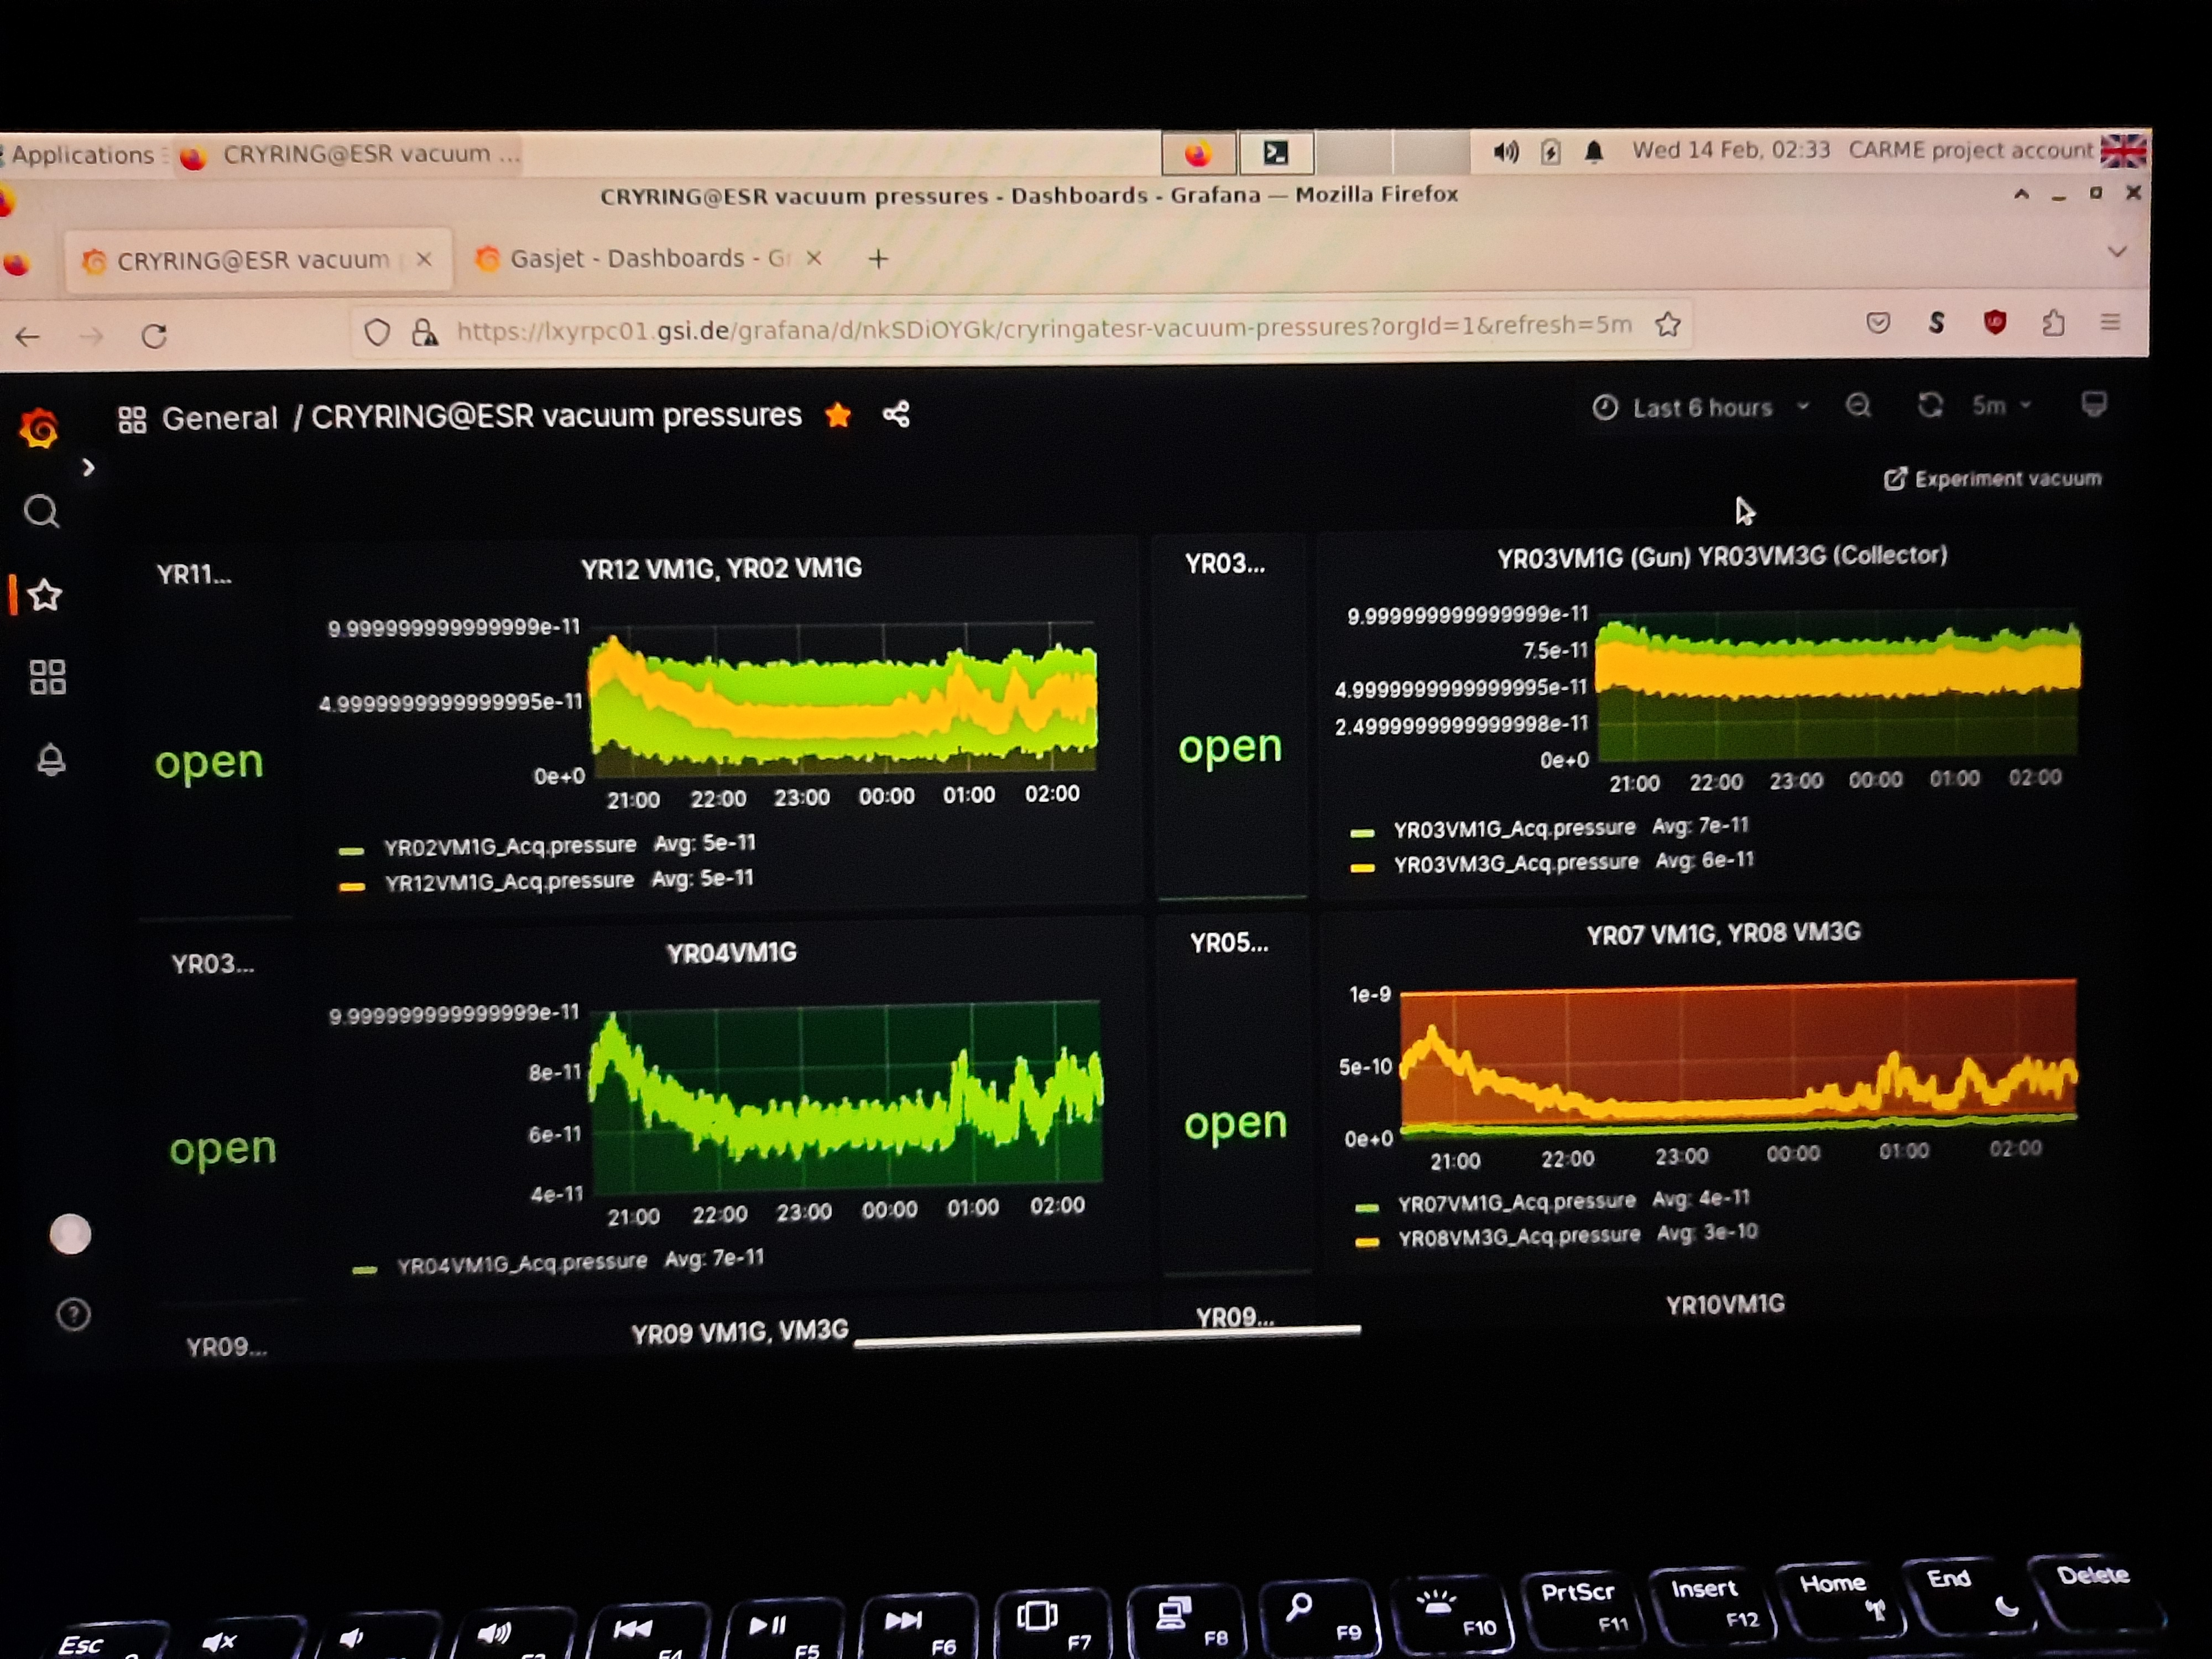
Task: Open the Applications menu in top panel
Action: pos(82,155)
